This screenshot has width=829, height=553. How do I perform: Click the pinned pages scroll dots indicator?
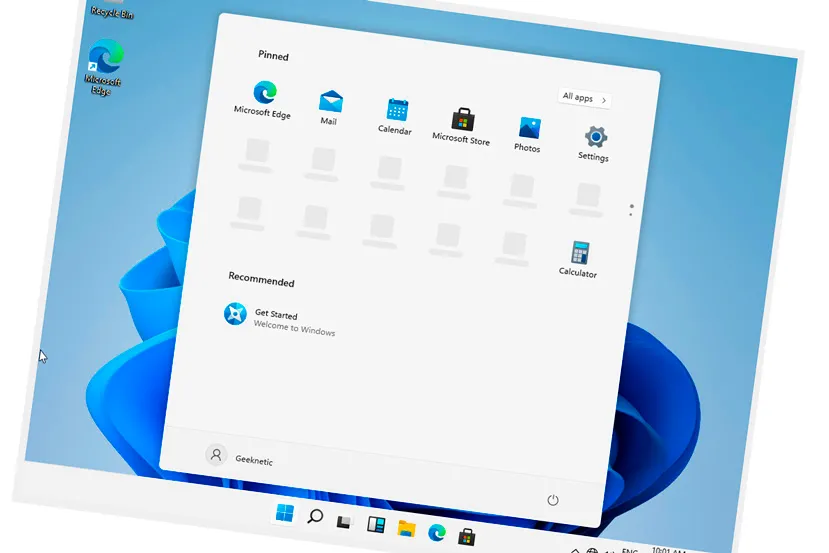(631, 210)
